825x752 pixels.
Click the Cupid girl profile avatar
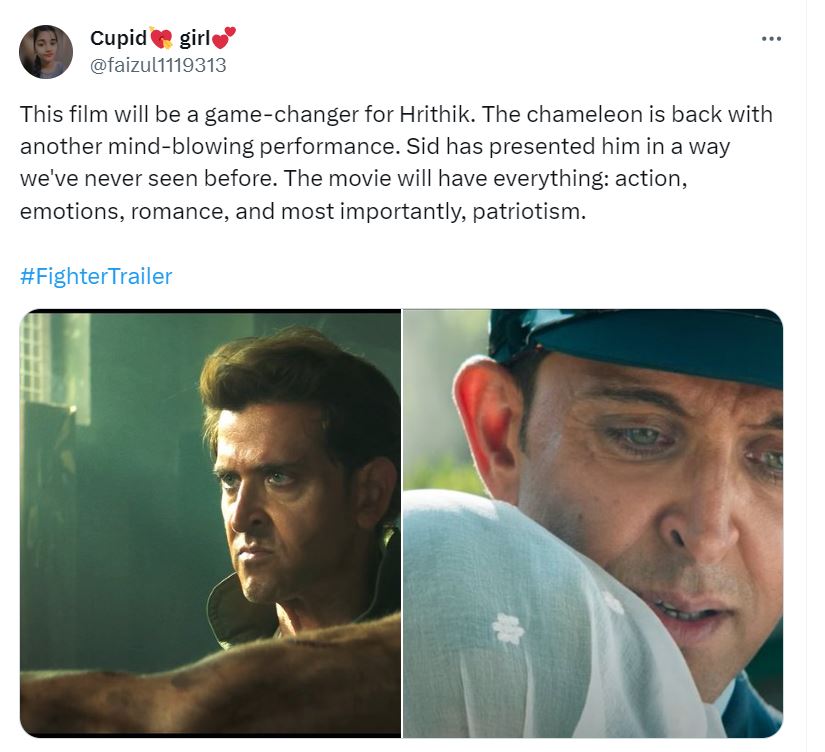(x=46, y=52)
